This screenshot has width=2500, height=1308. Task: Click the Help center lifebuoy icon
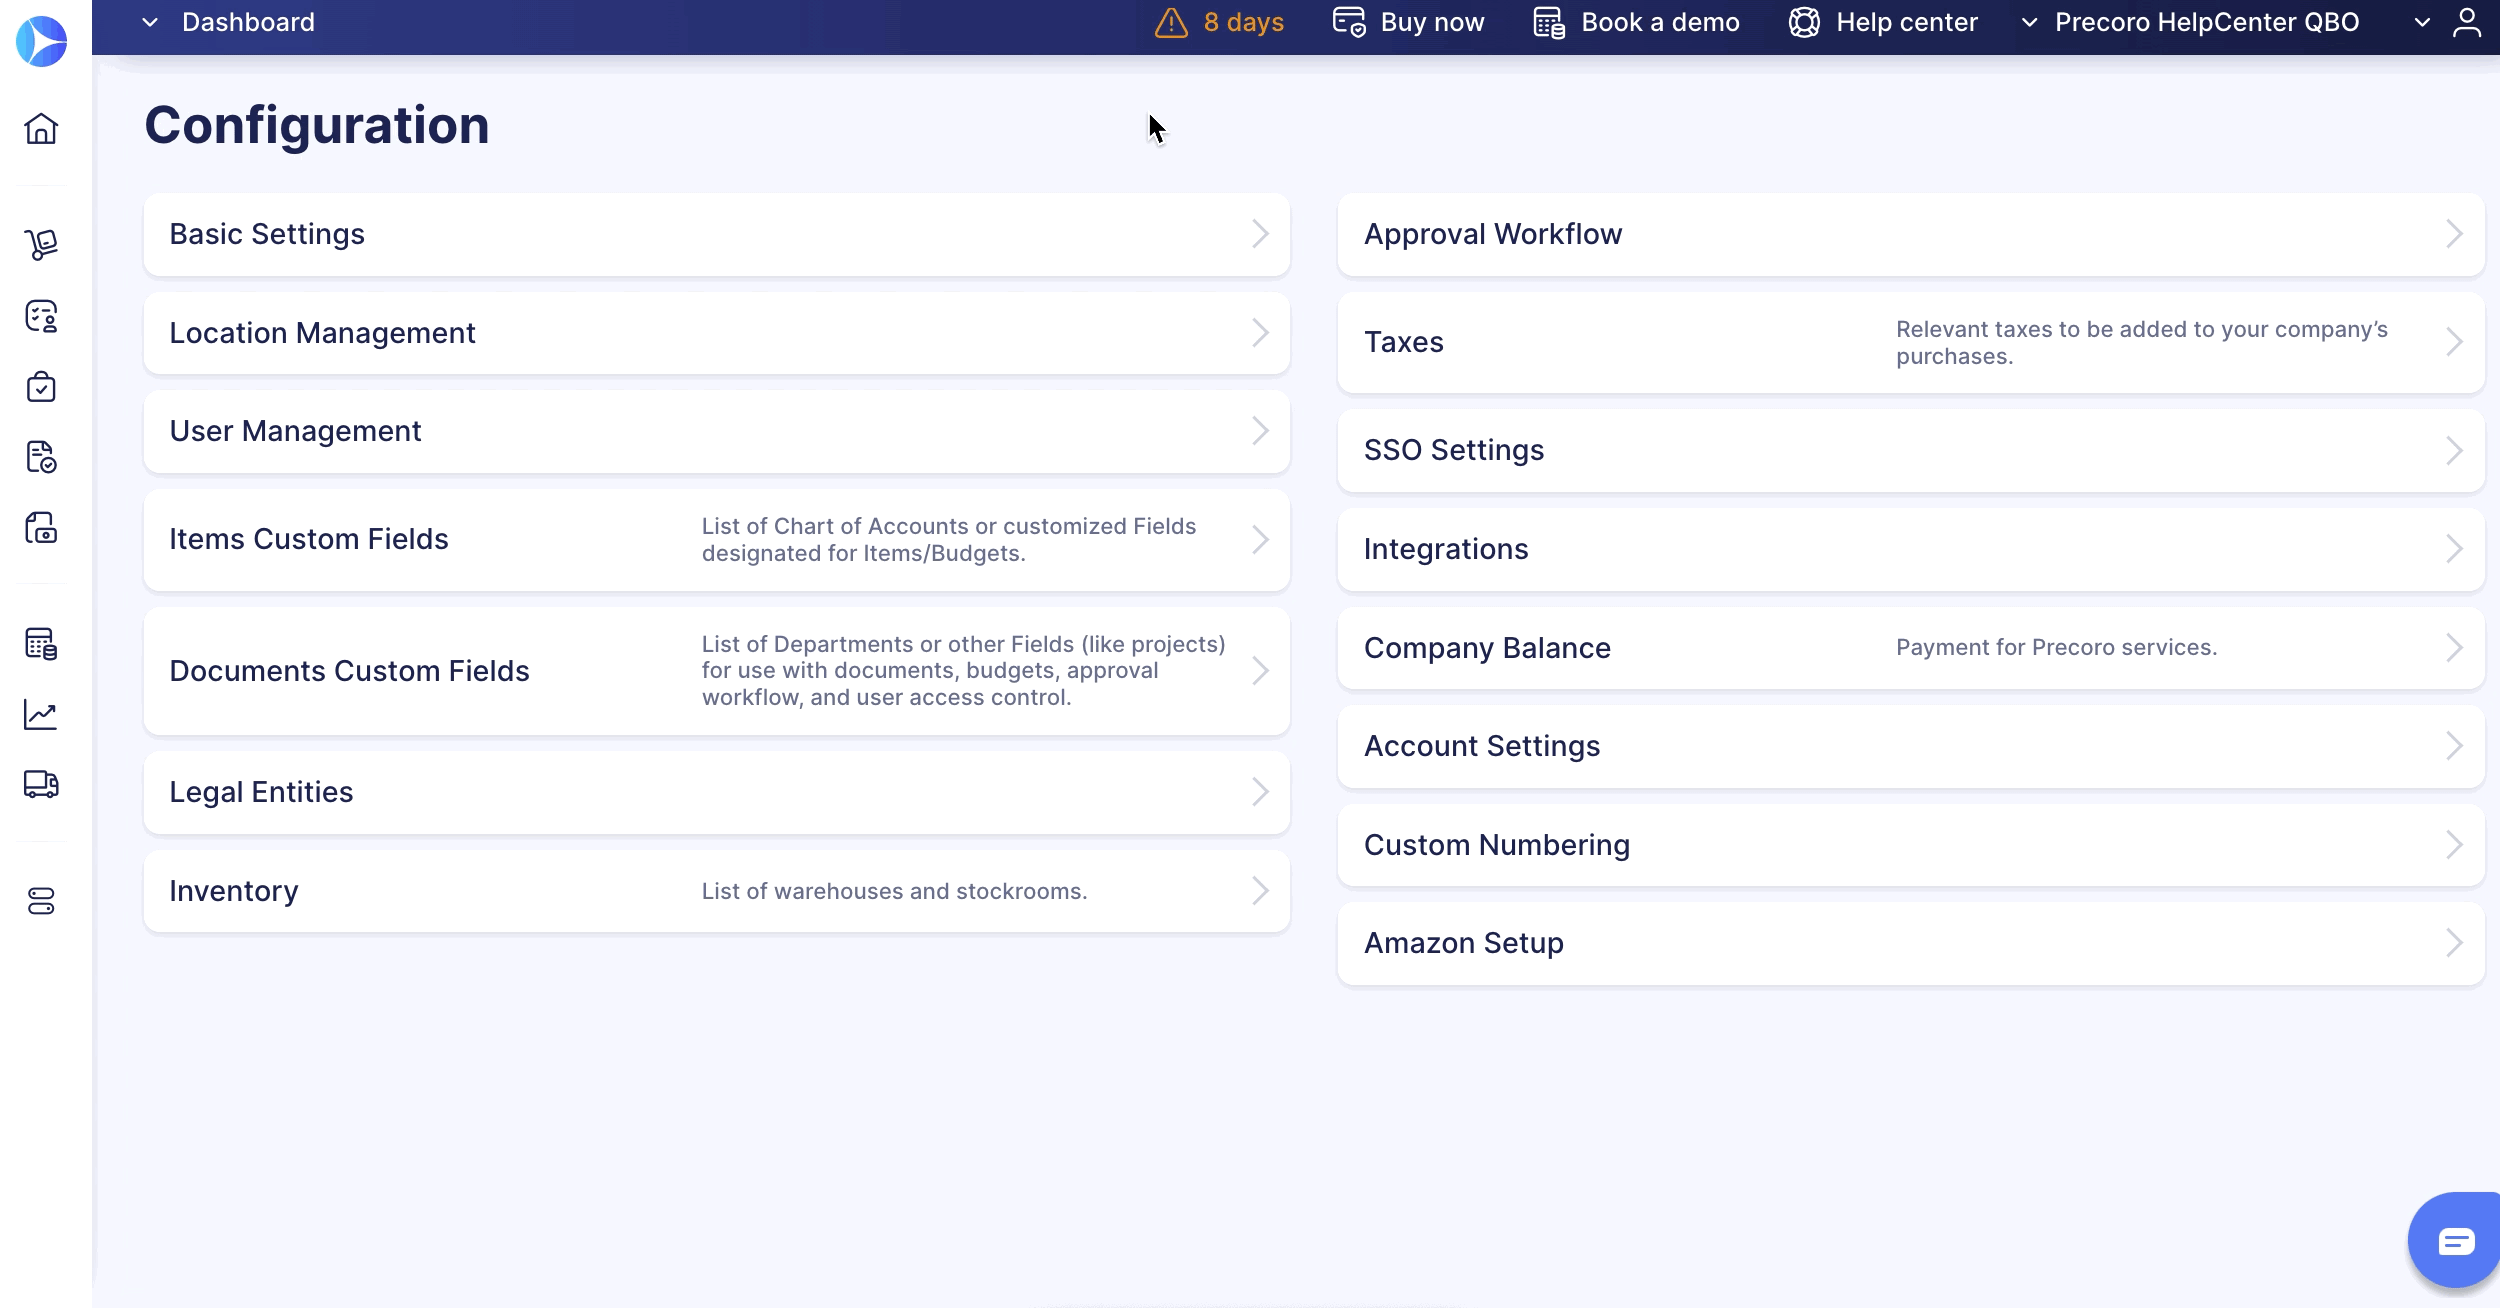(x=1804, y=23)
